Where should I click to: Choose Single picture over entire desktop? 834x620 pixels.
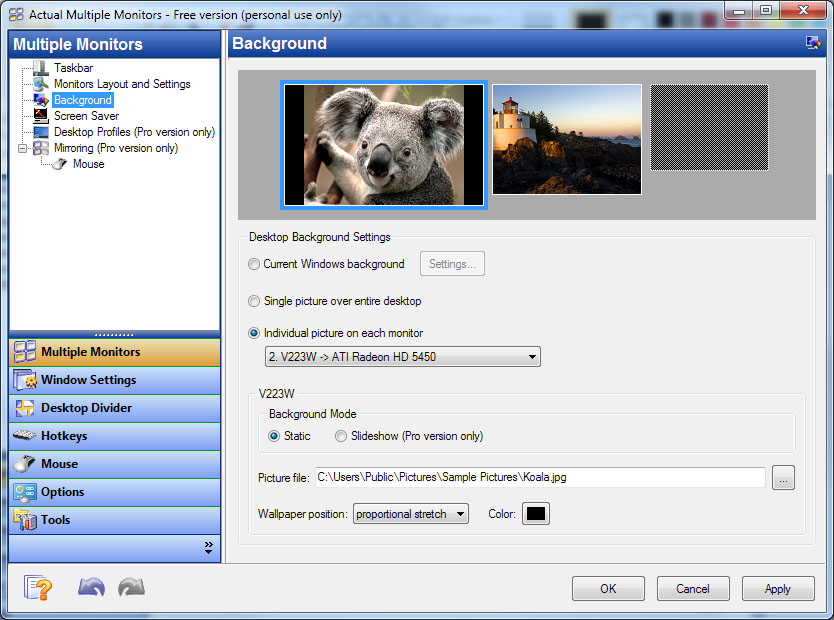click(254, 301)
